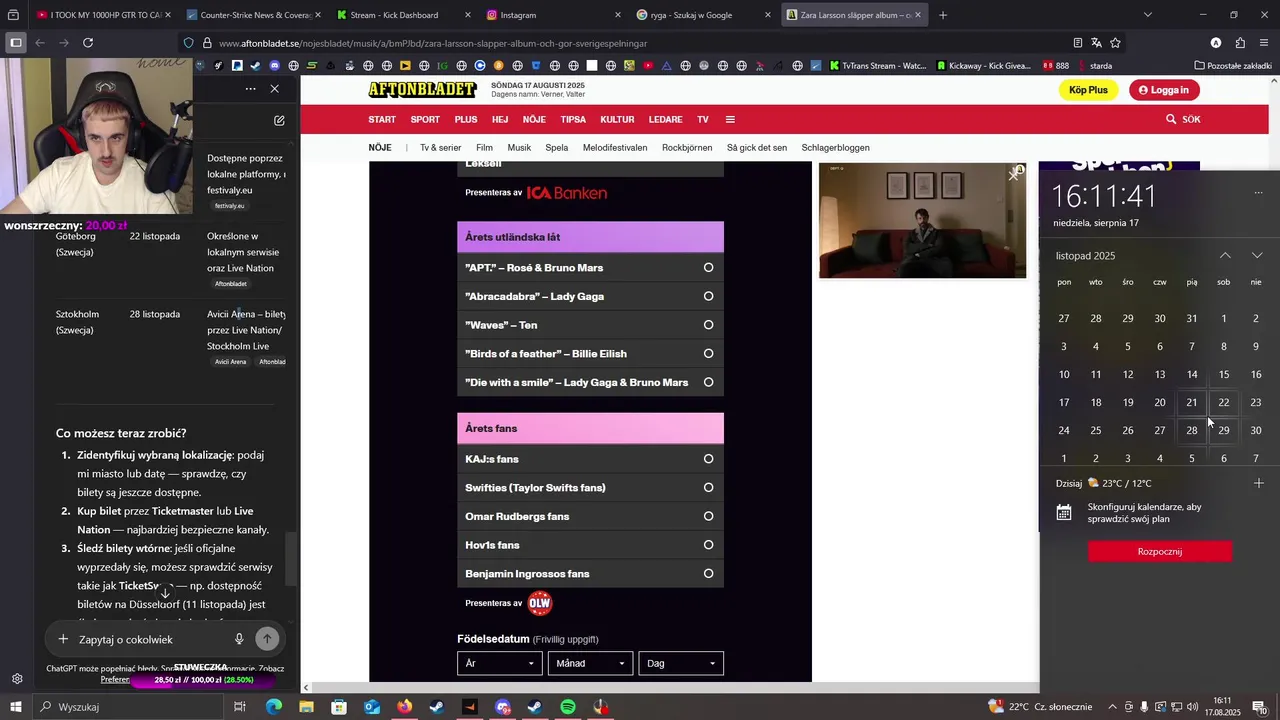Close the ChatGPT sidebar panel

[274, 89]
